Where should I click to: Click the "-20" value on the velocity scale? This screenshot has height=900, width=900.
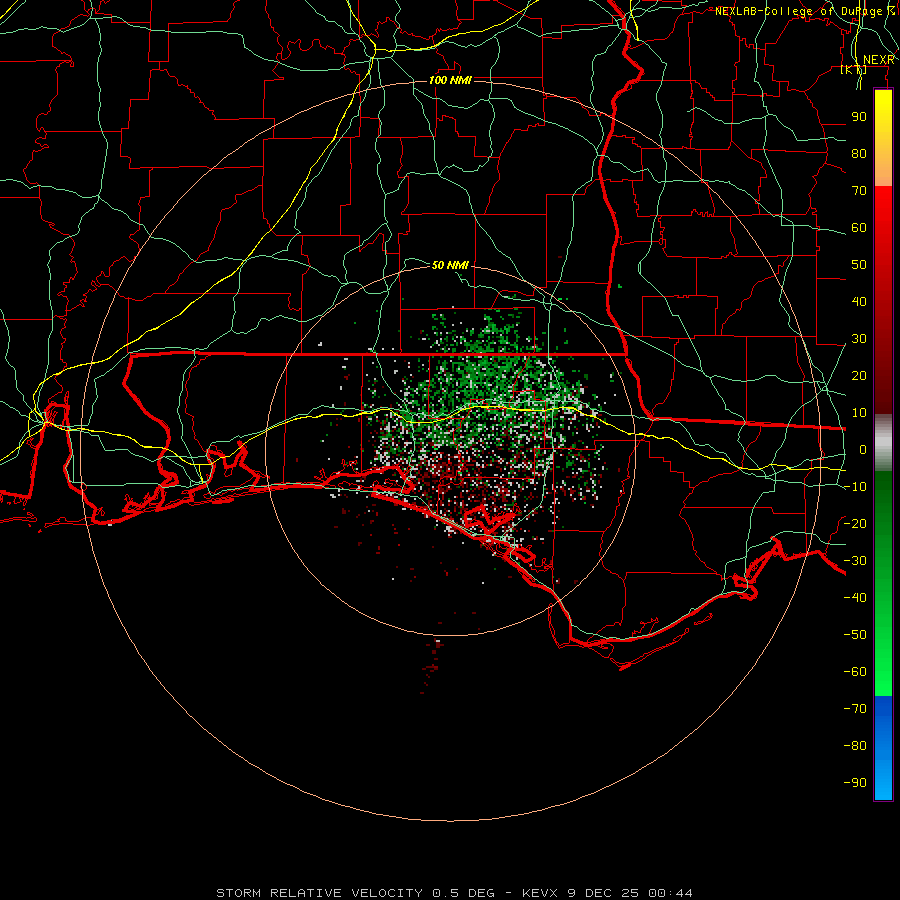tap(855, 524)
